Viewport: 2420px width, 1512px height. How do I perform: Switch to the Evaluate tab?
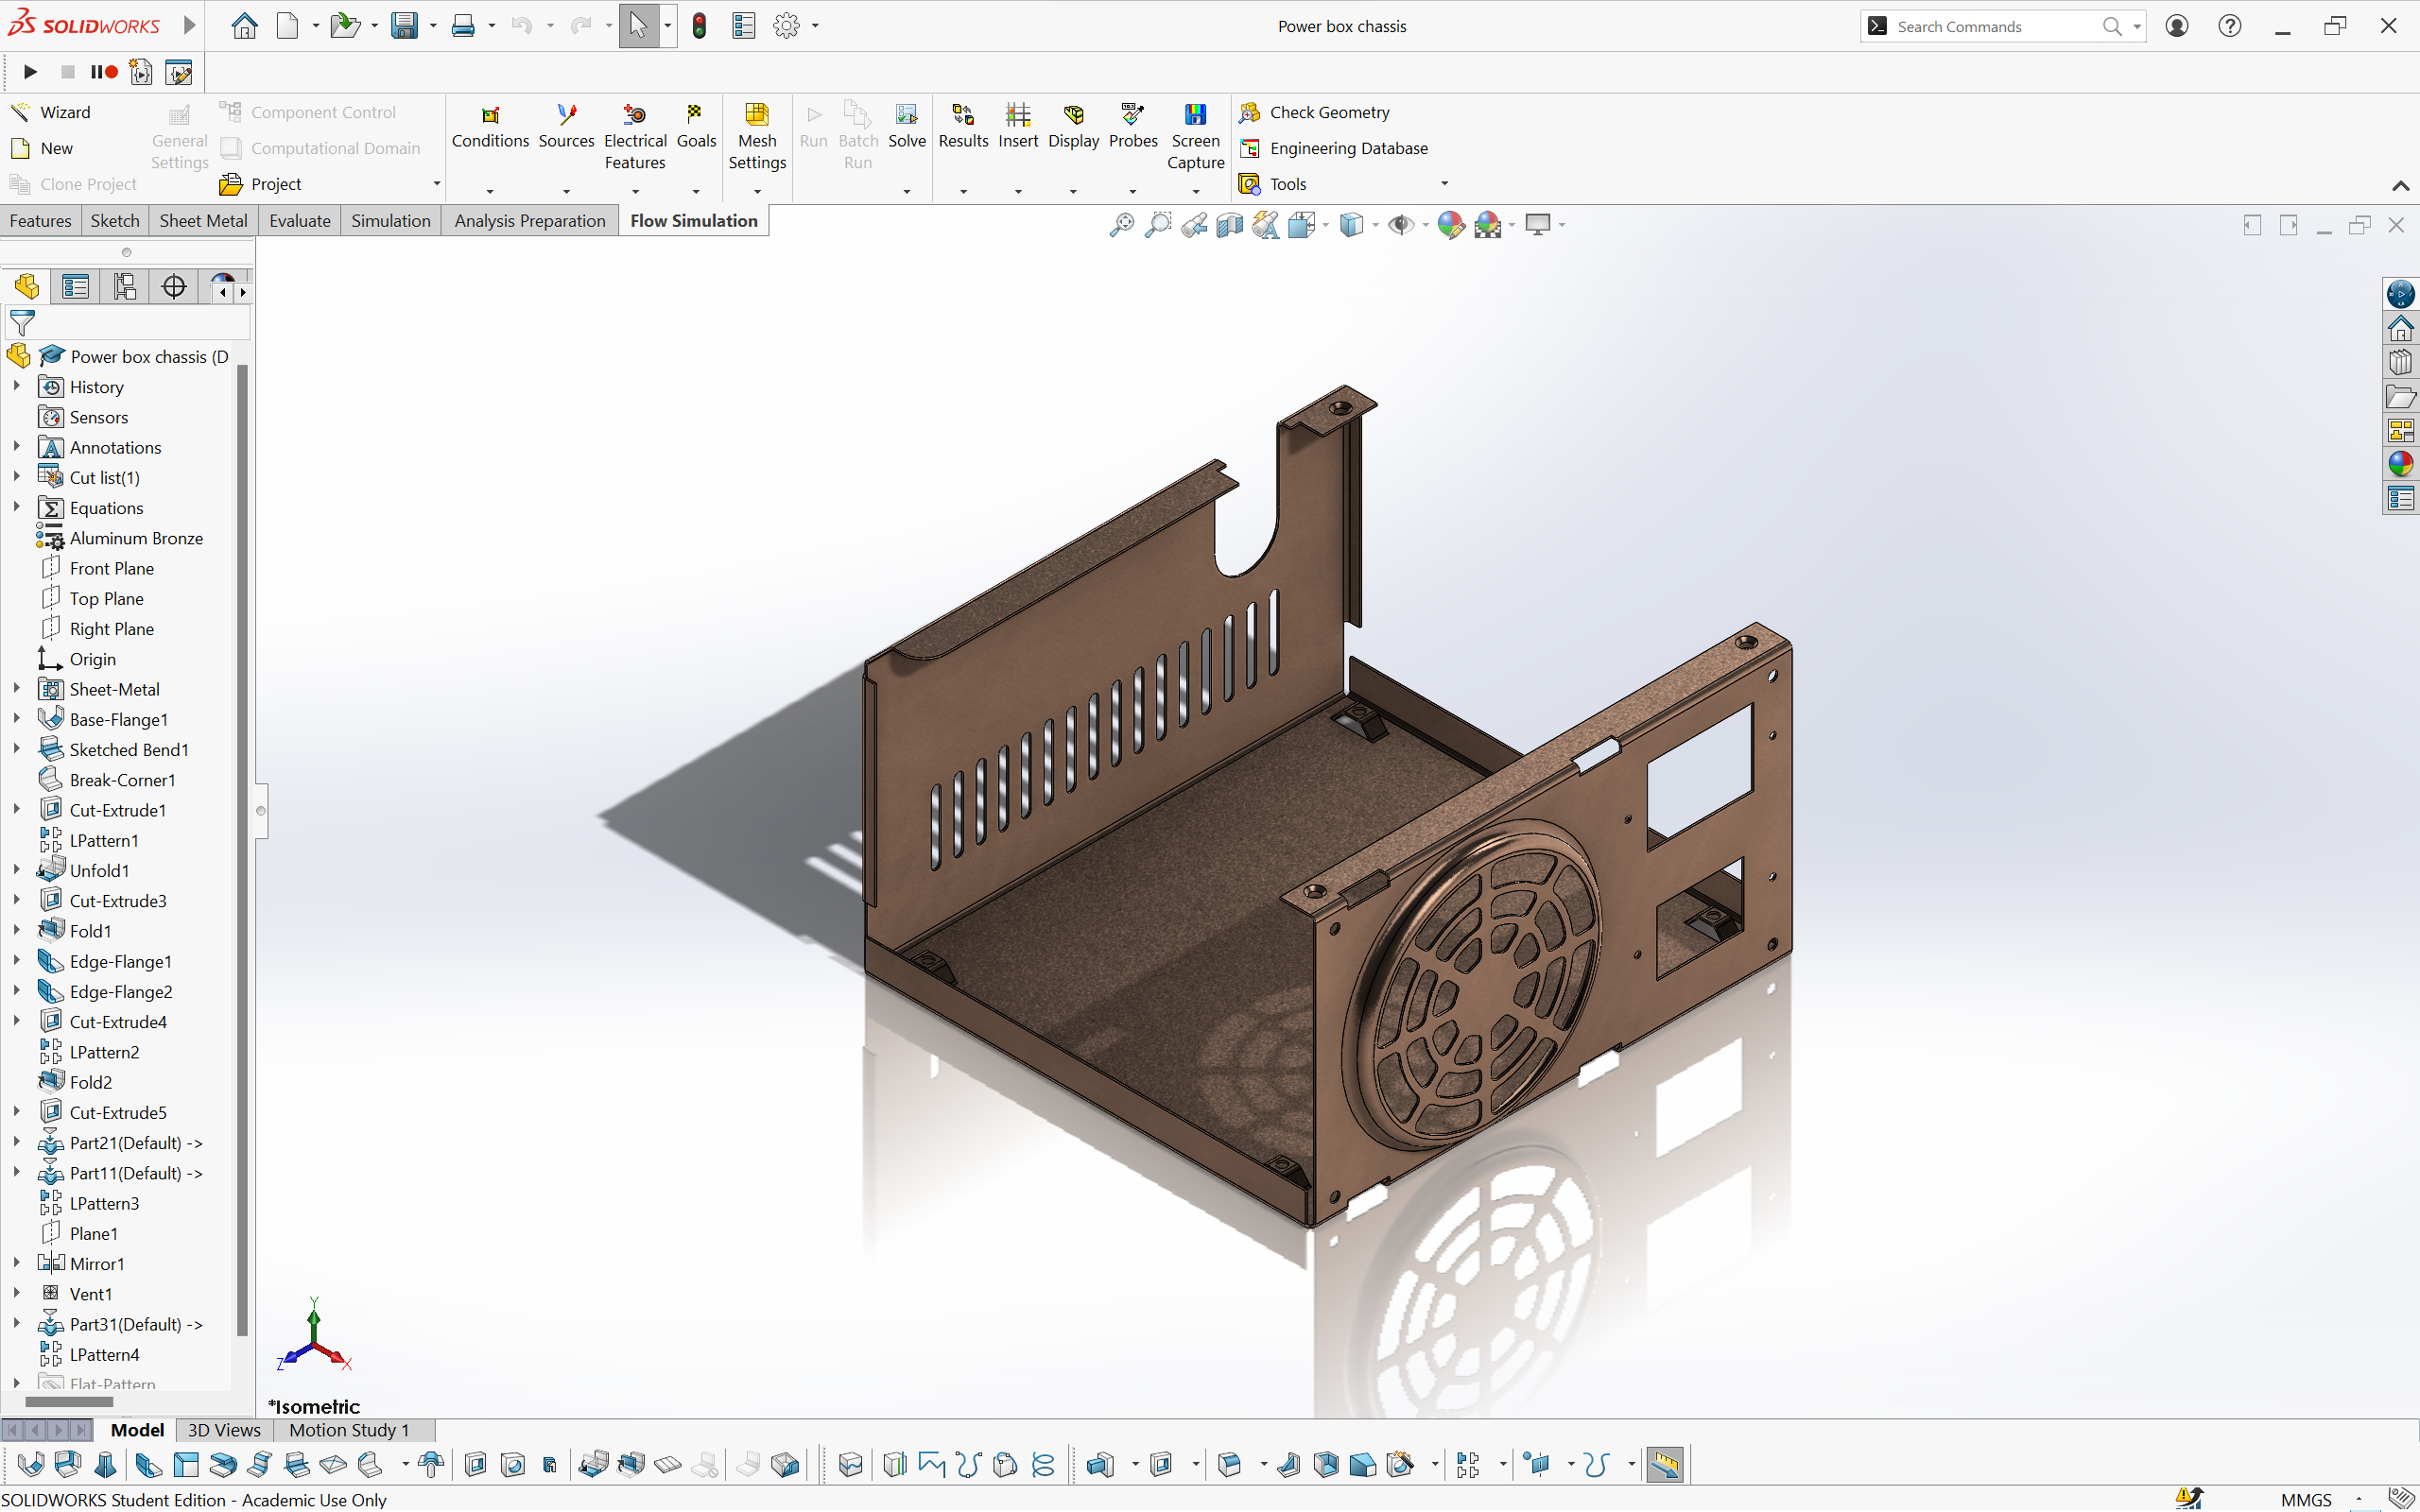[300, 221]
